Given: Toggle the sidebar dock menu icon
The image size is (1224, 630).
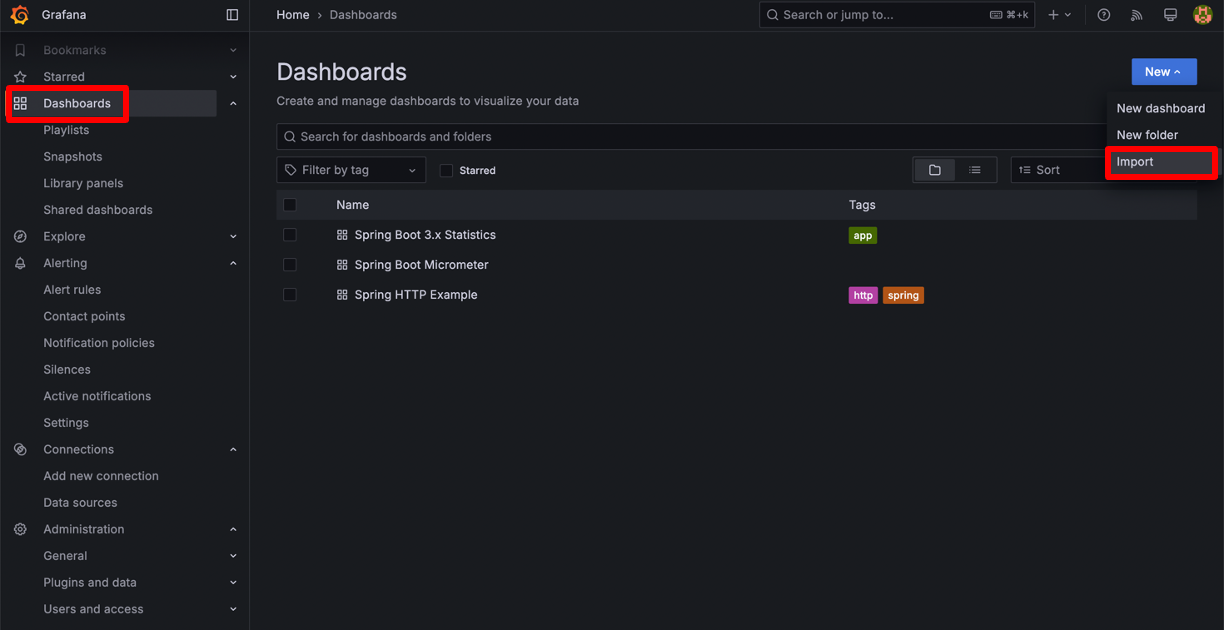Looking at the screenshot, I should [x=232, y=15].
